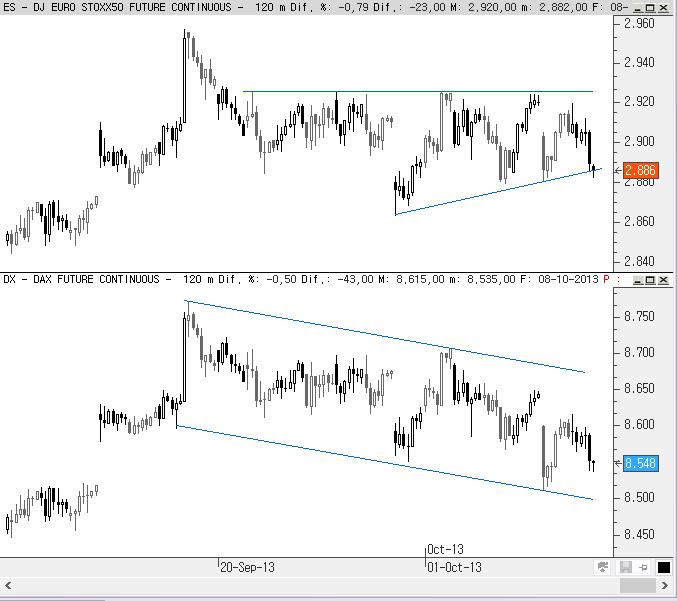Toggle the pushpin icon in bottom toolbar
The image size is (677, 601).
643,567
